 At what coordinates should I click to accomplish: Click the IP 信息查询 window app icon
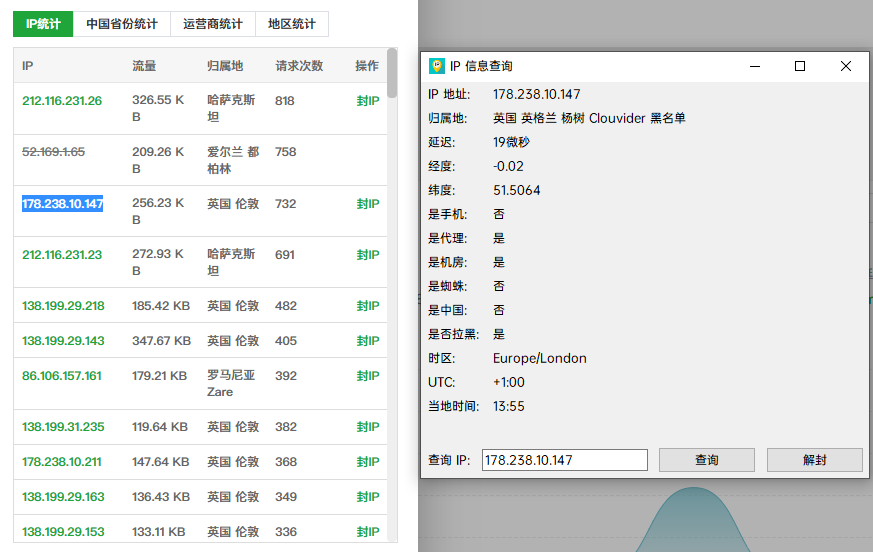click(436, 66)
